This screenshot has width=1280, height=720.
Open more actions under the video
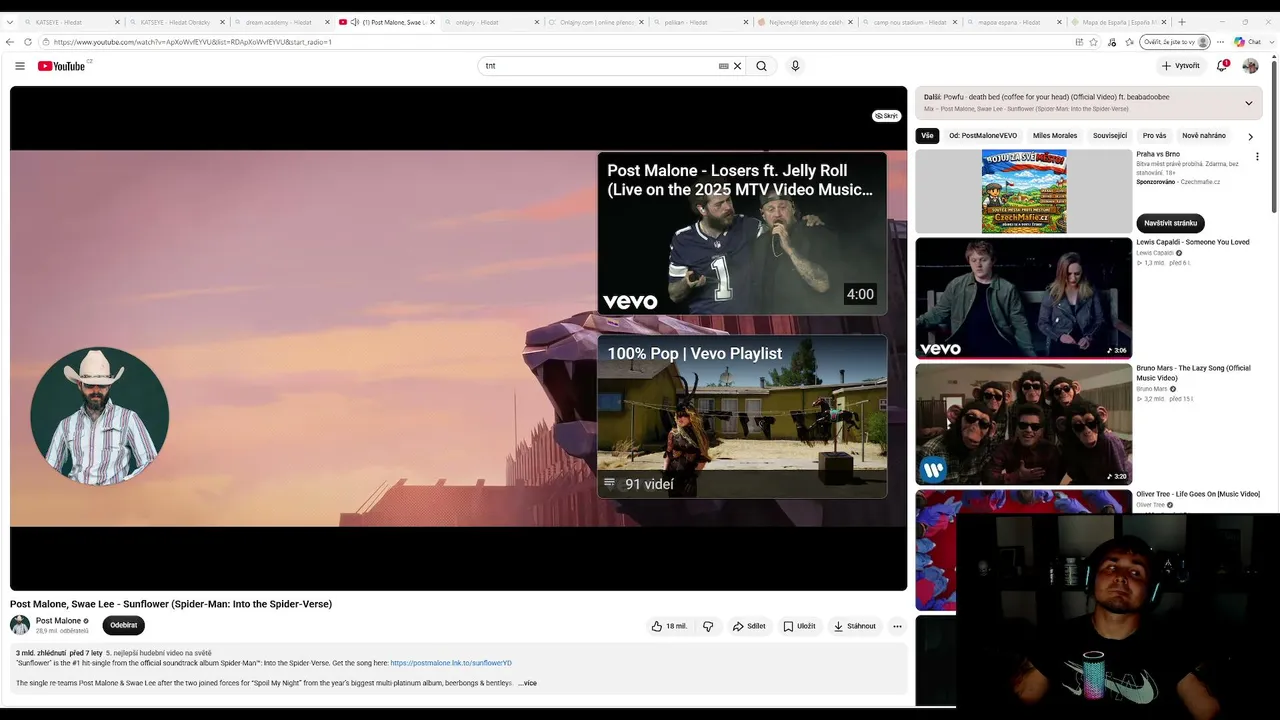pyautogui.click(x=897, y=626)
